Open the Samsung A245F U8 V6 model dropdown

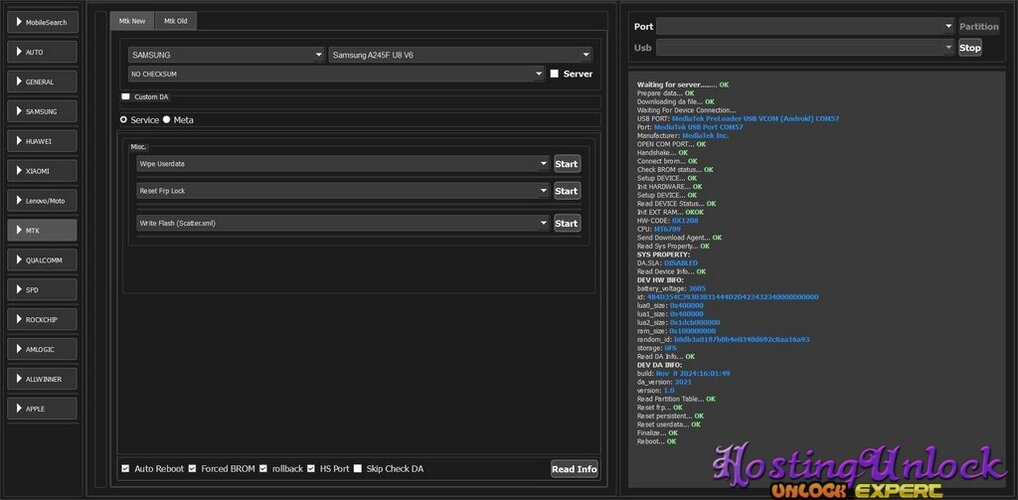[x=460, y=55]
